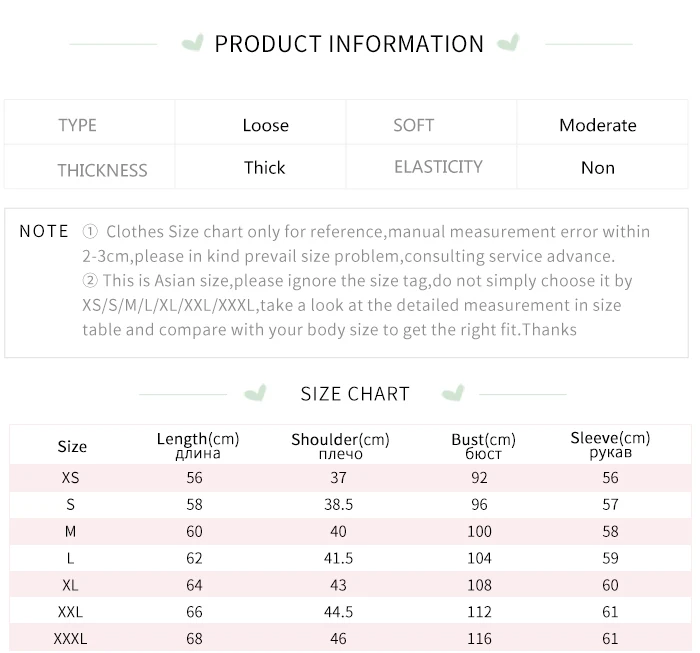Select the Thick value beside THICKNESS
This screenshot has width=700, height=653.
265,168
